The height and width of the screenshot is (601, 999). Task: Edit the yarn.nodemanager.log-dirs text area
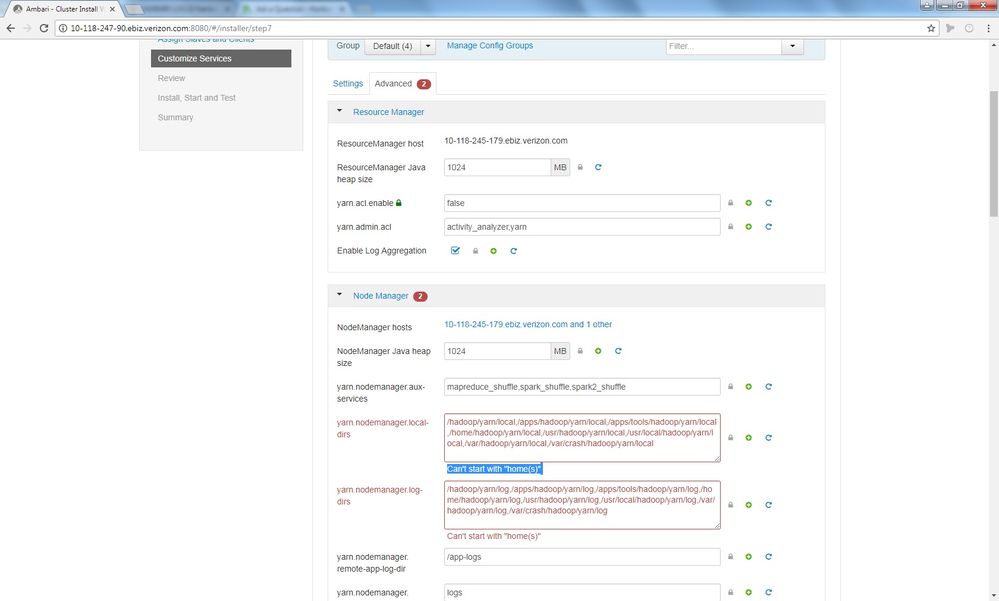[x=582, y=505]
